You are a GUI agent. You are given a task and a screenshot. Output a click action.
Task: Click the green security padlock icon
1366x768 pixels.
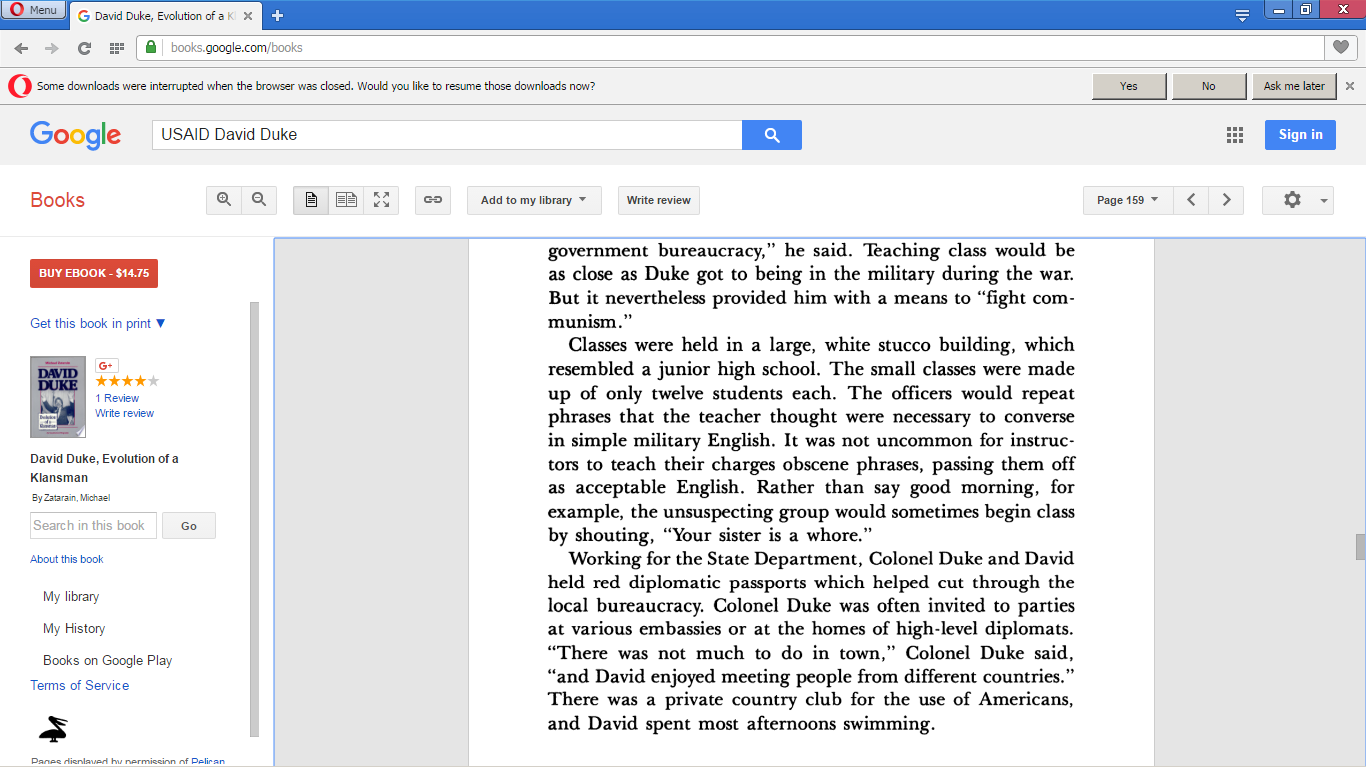[x=151, y=47]
